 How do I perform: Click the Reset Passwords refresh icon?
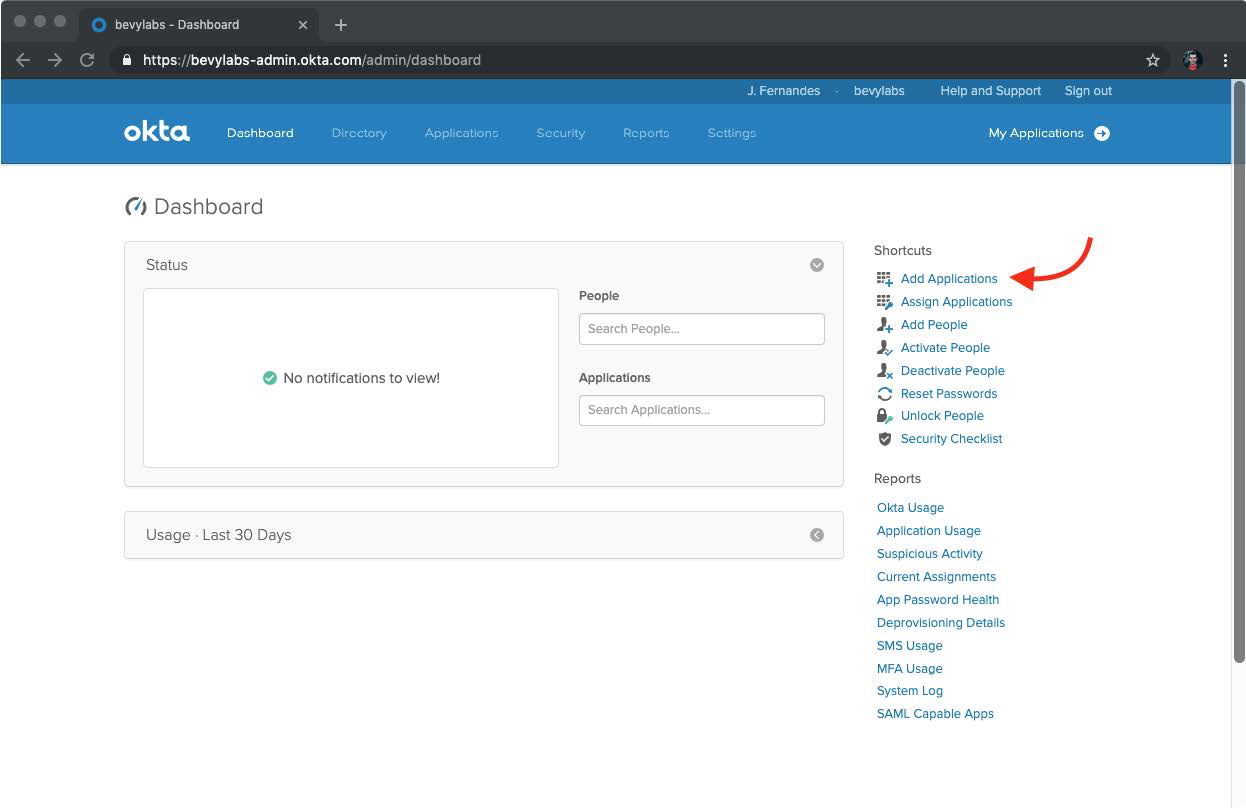[x=884, y=394]
